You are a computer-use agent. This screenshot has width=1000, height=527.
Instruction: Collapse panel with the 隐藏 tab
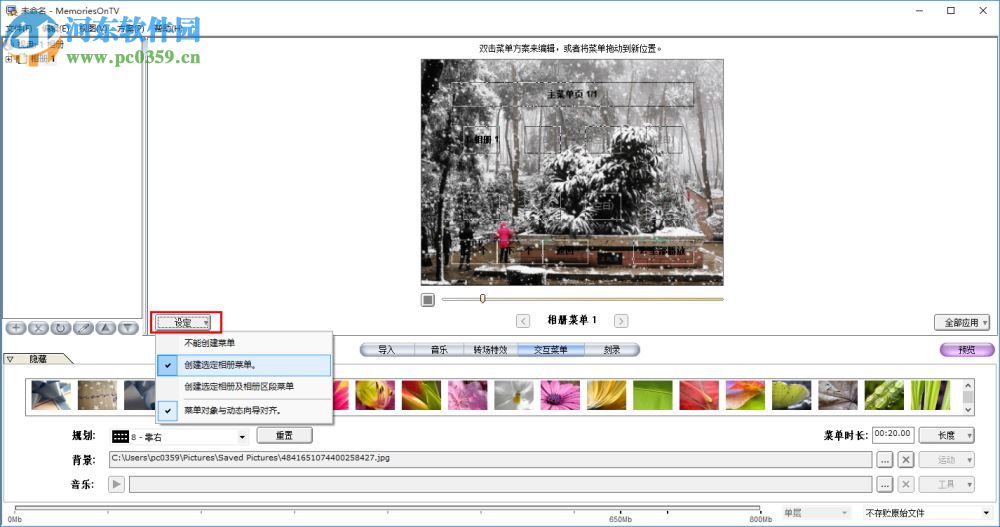point(38,359)
